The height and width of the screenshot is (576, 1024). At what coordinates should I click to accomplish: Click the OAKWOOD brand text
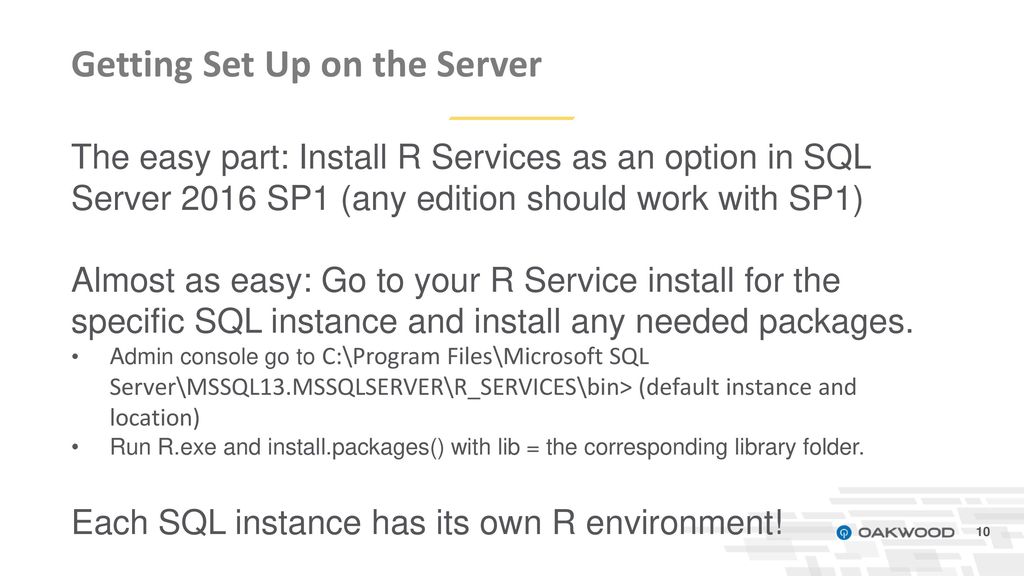[906, 533]
